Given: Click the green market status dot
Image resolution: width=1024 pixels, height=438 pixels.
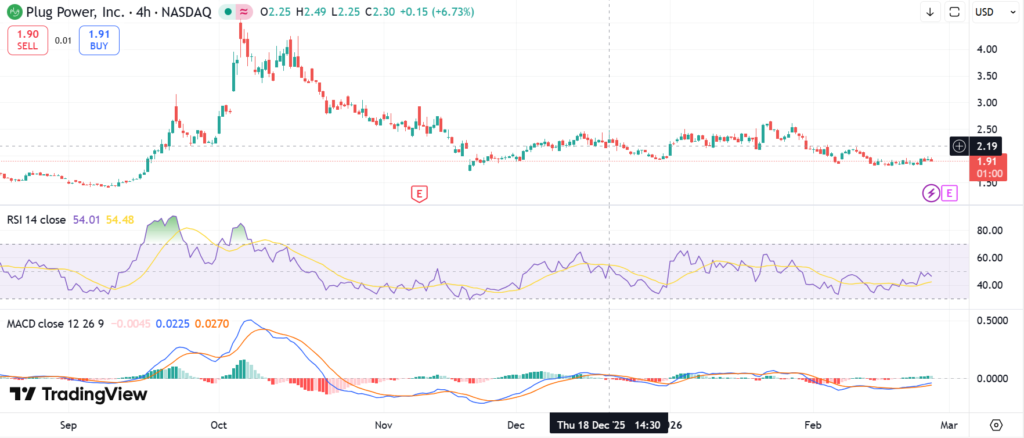Looking at the screenshot, I should click(x=229, y=12).
